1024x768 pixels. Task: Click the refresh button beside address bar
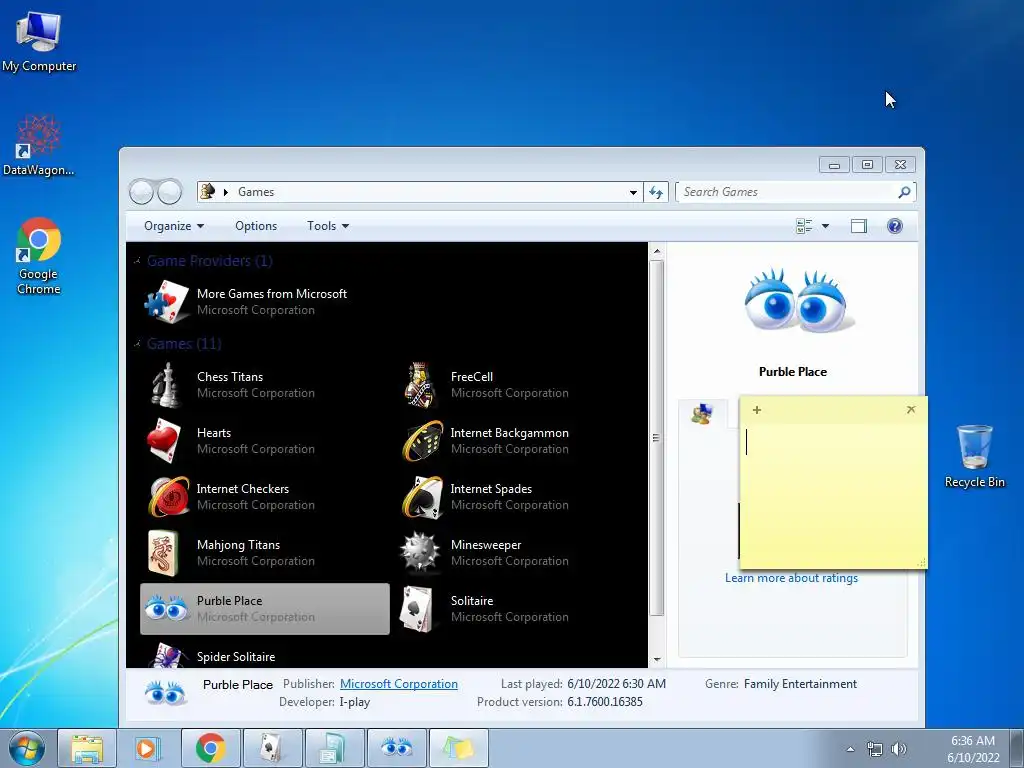(x=656, y=192)
